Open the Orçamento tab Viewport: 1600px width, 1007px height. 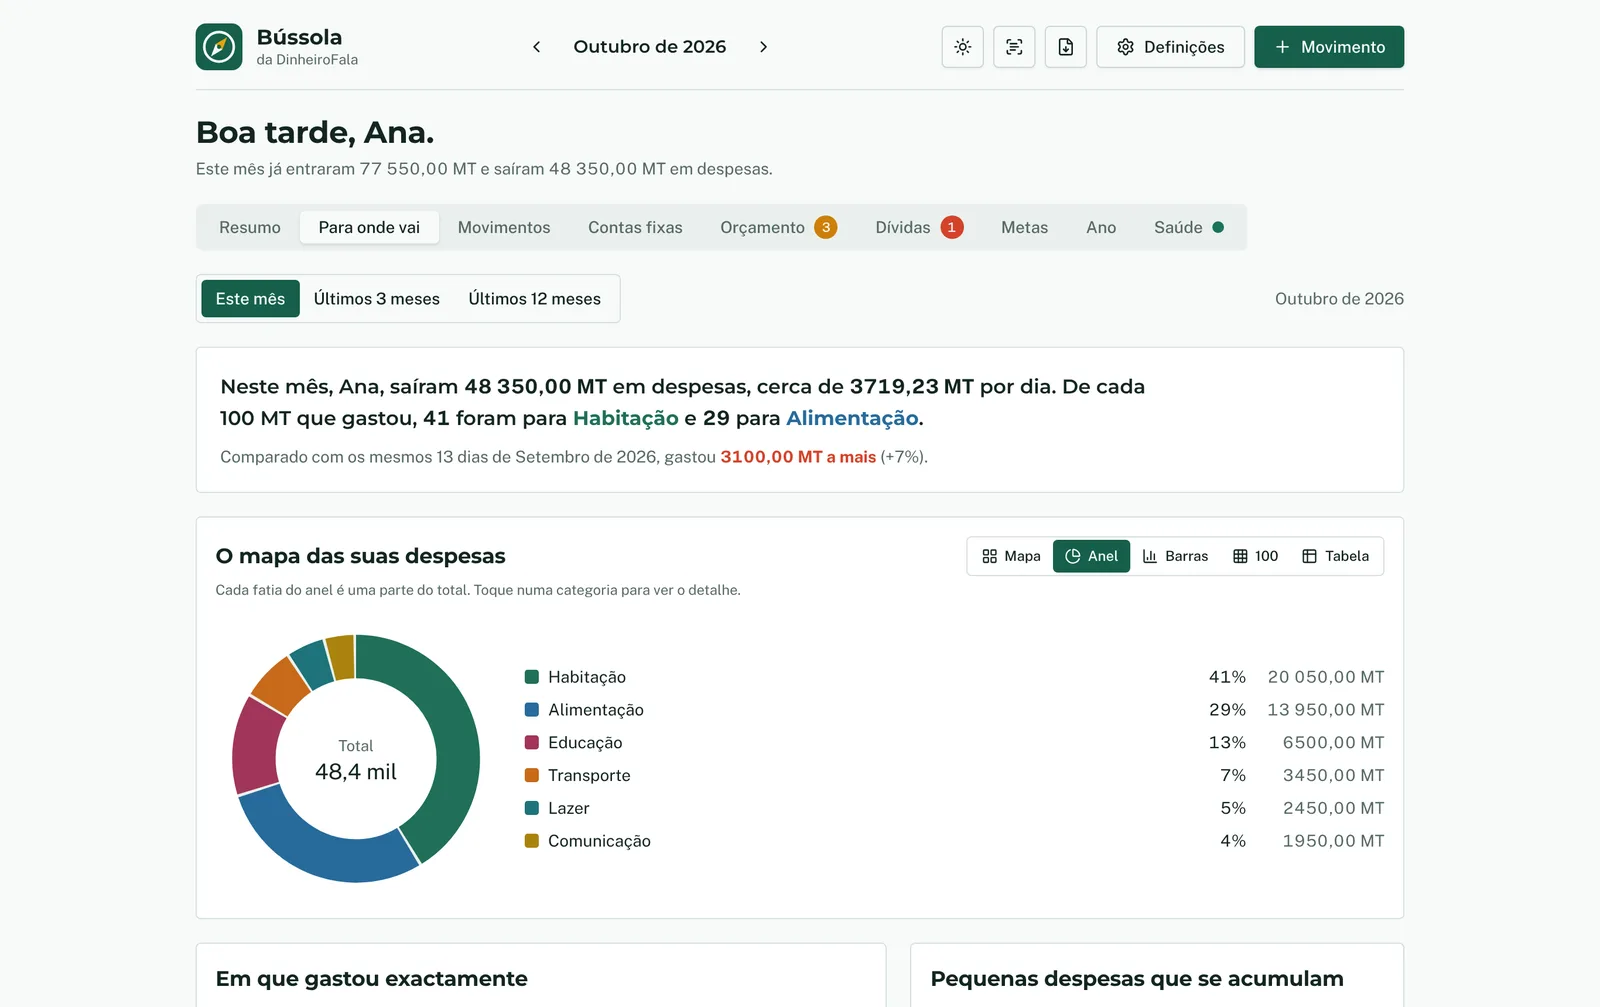pyautogui.click(x=778, y=227)
